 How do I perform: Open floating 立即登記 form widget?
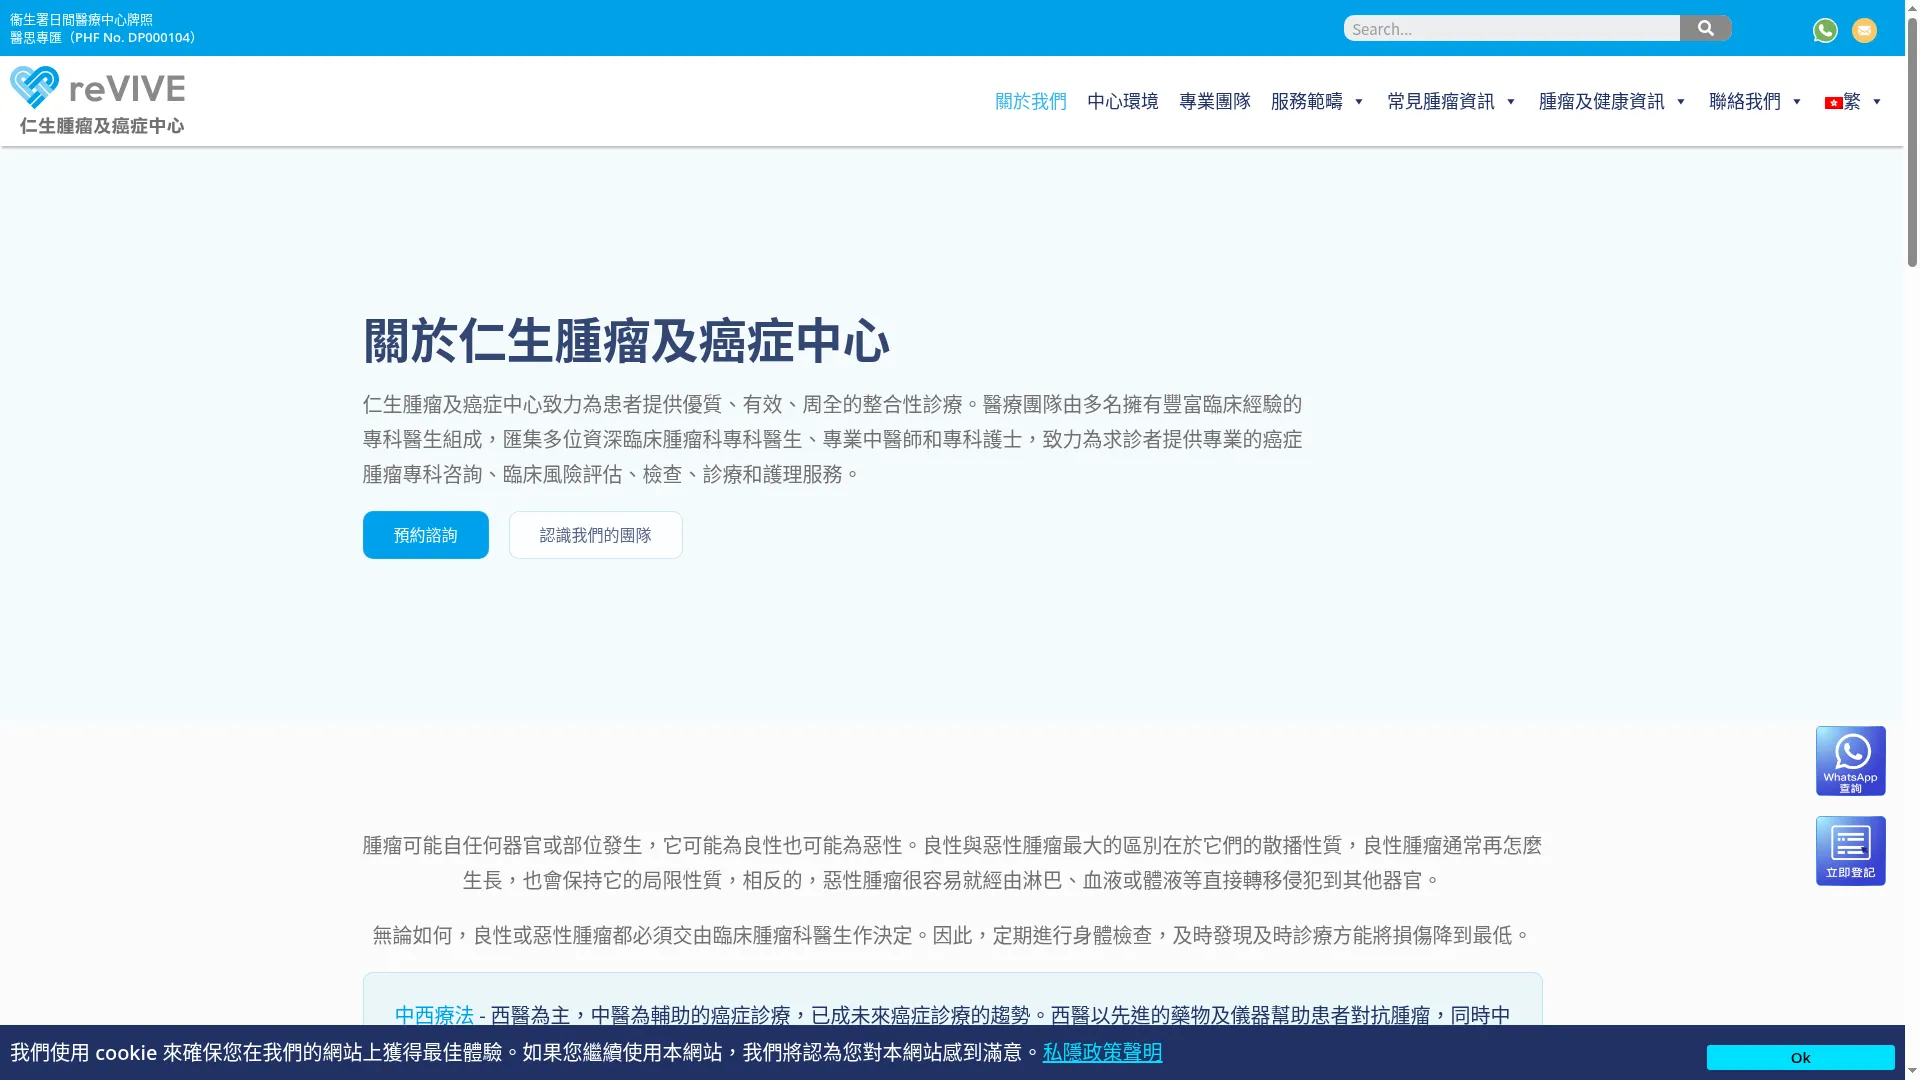pos(1851,851)
